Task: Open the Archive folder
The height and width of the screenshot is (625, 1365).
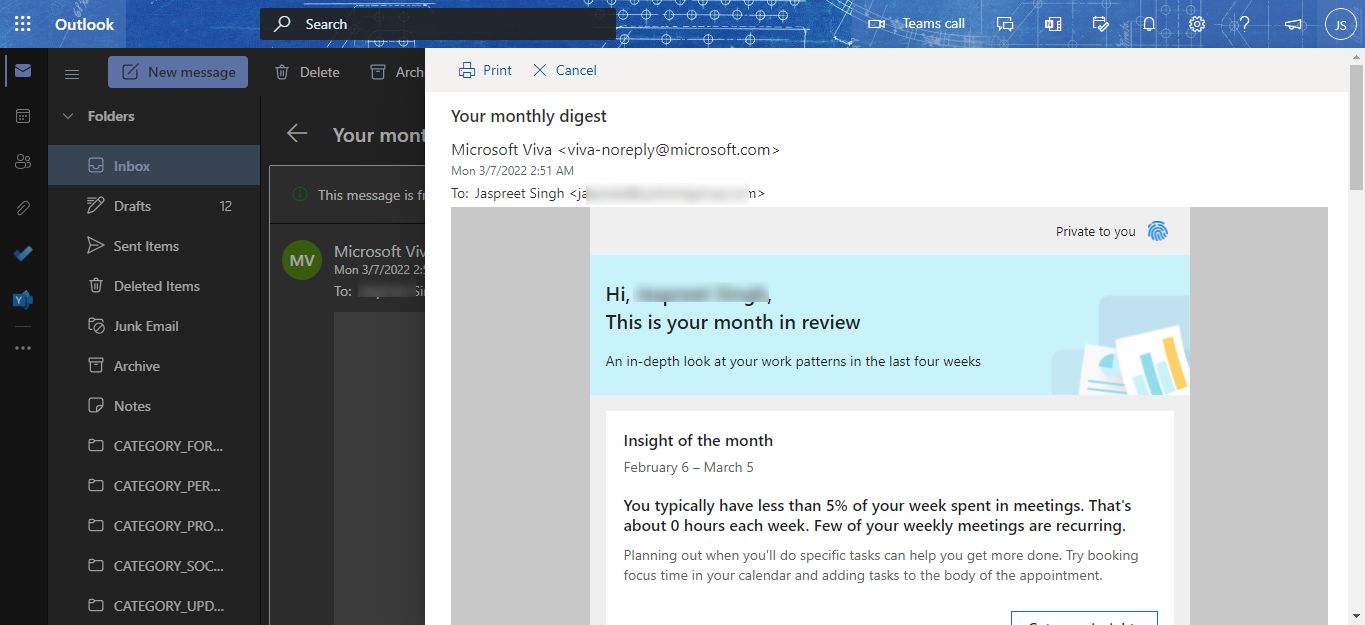Action: 154,366
